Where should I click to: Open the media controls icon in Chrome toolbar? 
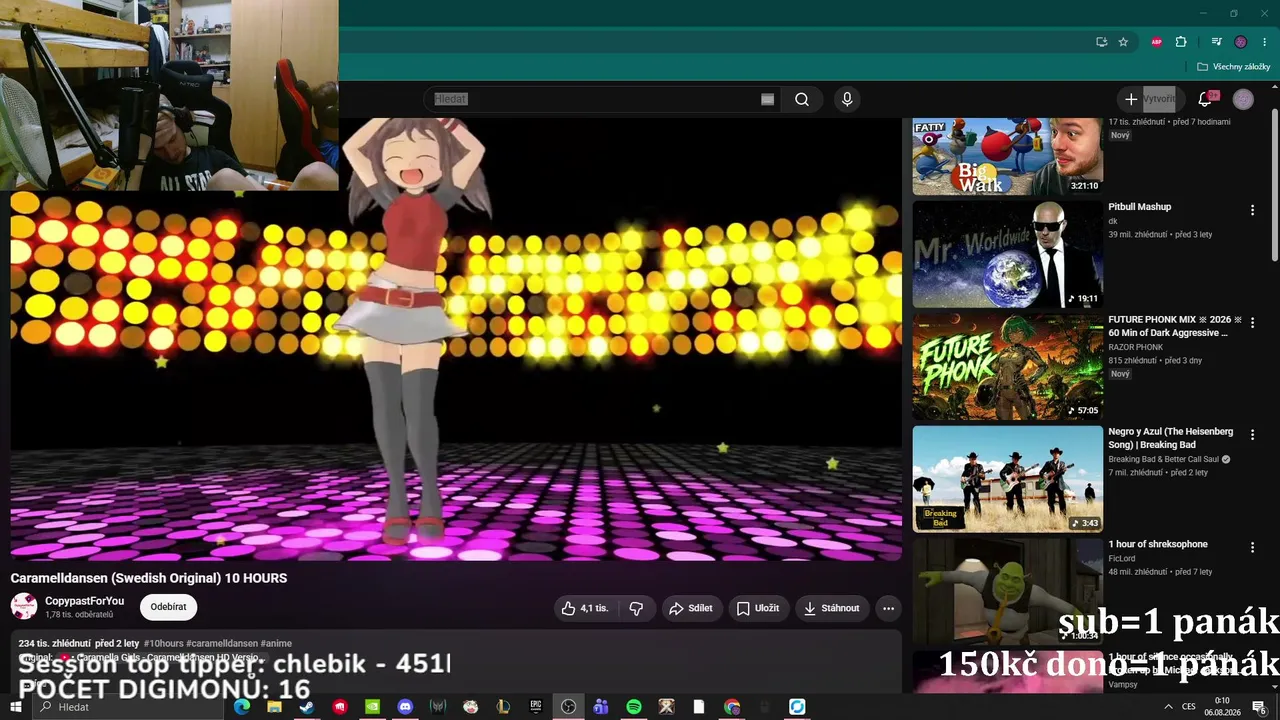click(1216, 42)
